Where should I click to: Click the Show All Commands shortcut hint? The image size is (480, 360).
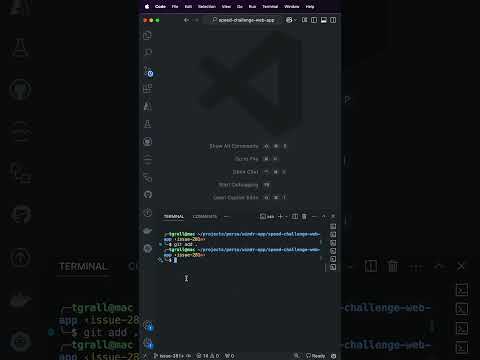[248, 146]
